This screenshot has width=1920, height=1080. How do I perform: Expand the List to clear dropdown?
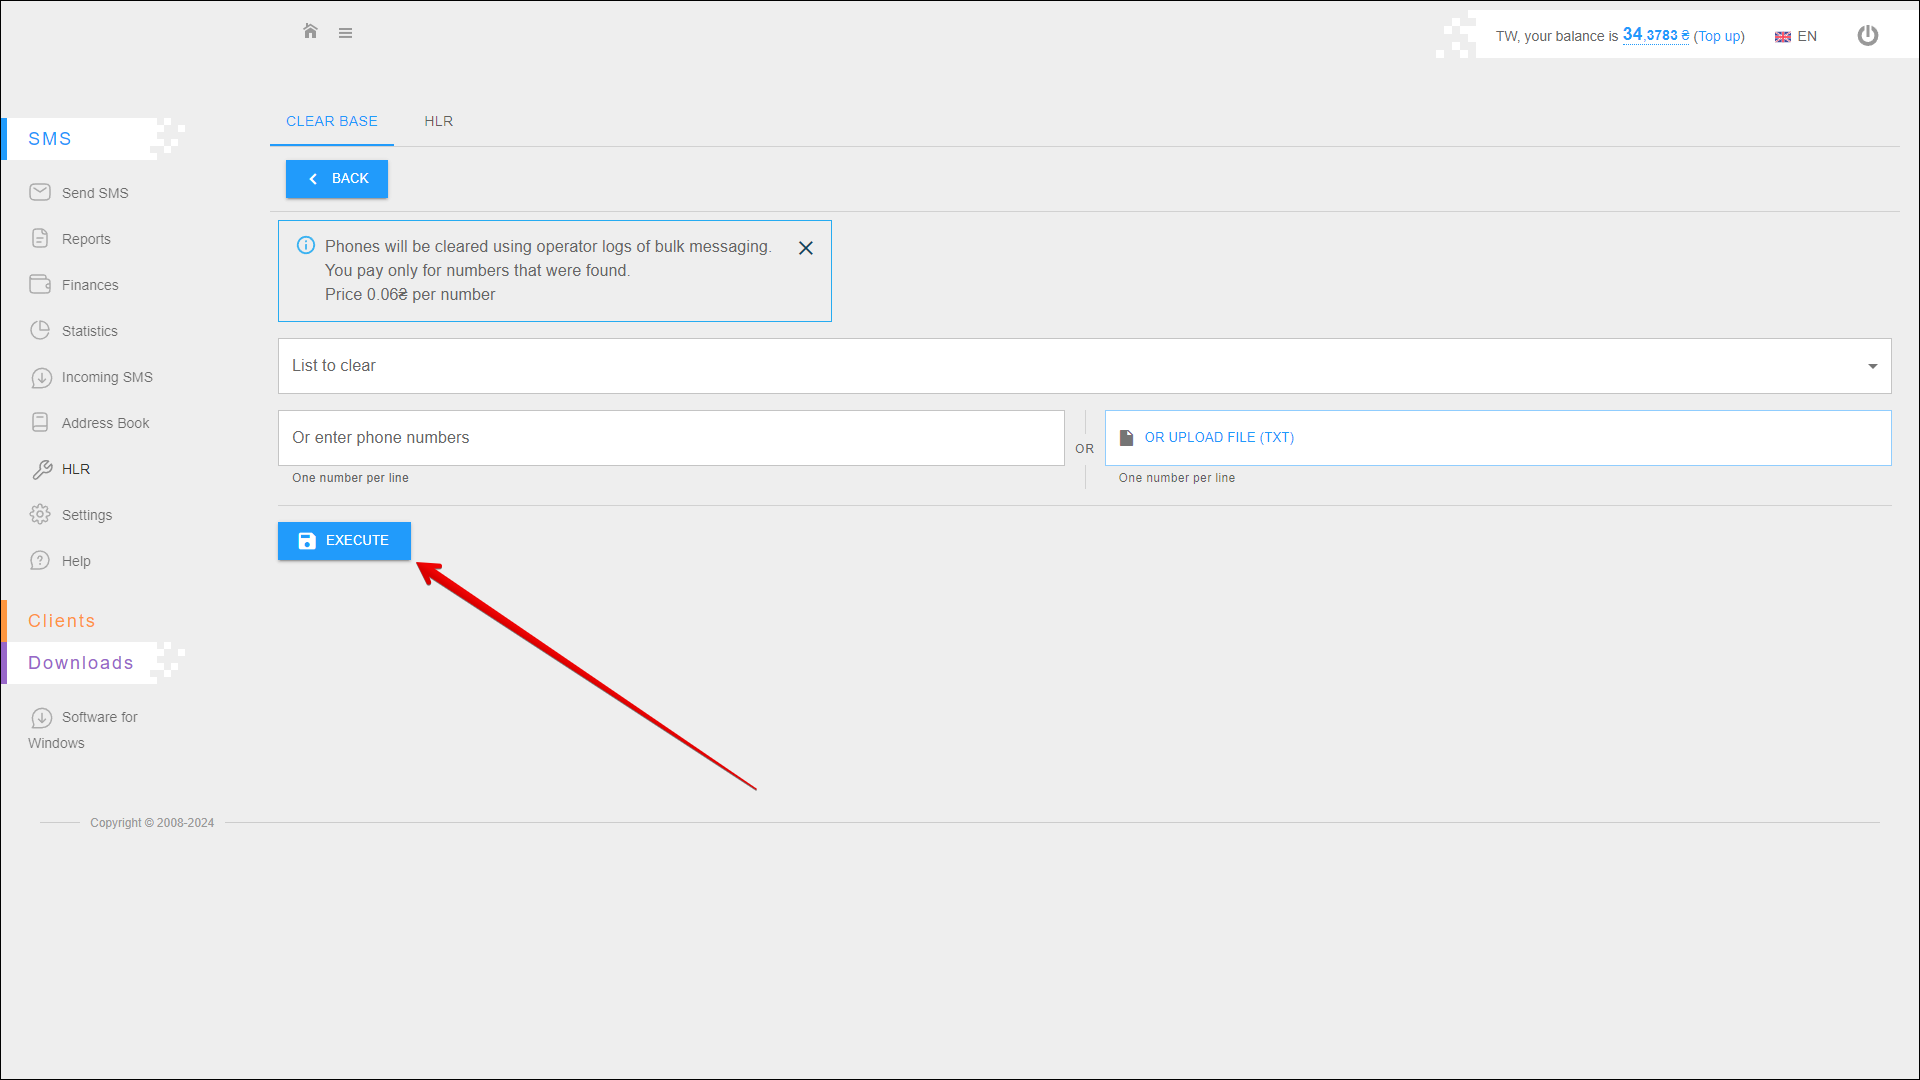[1084, 366]
